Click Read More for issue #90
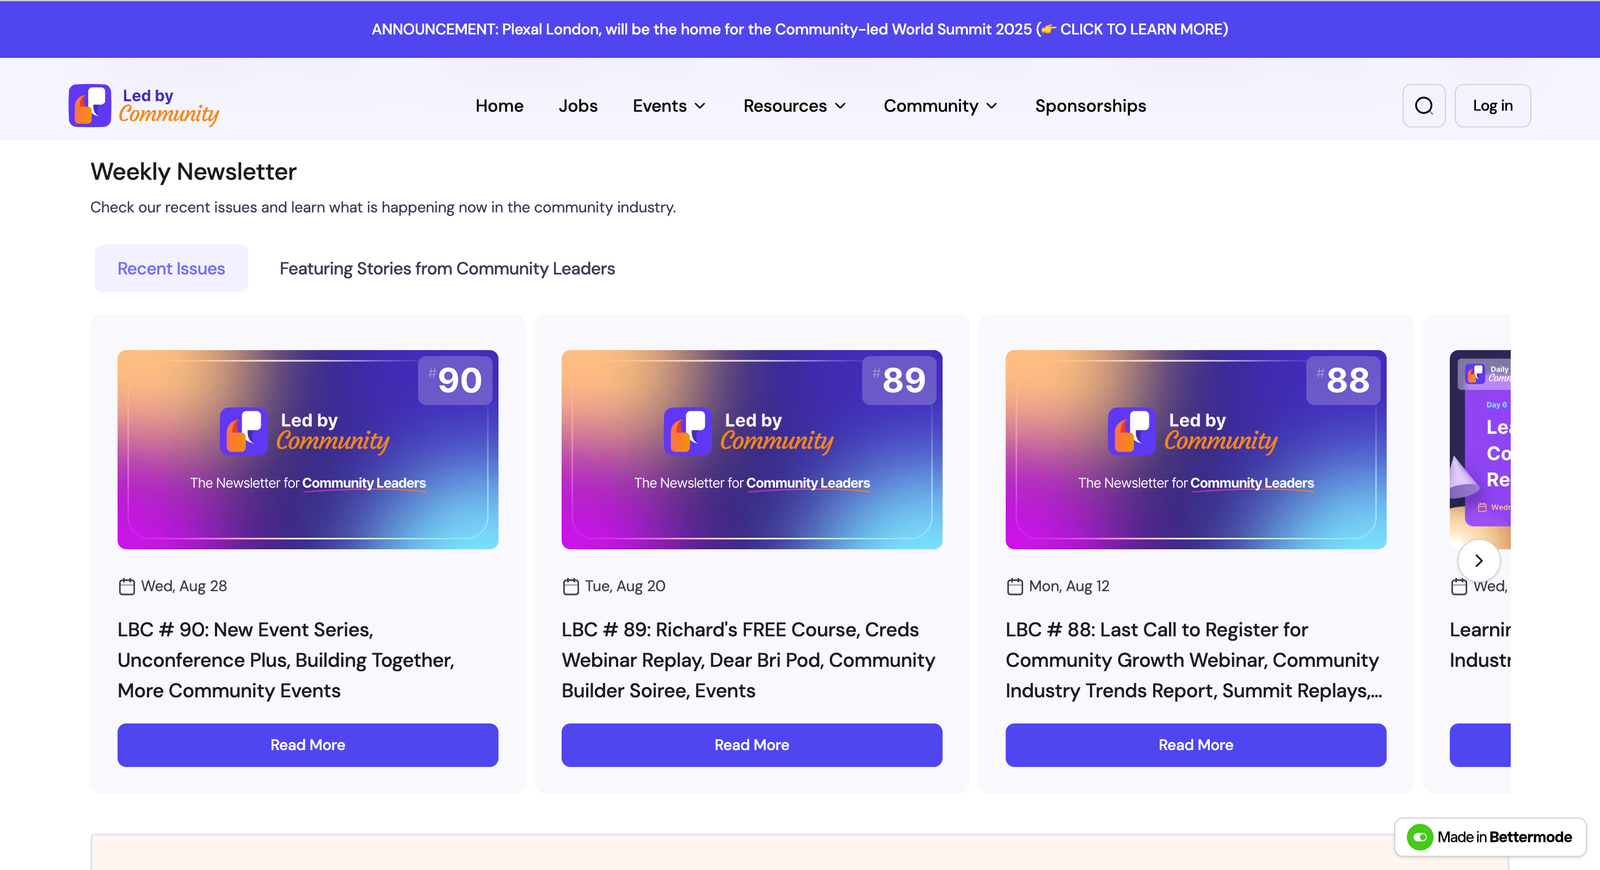 [x=308, y=745]
